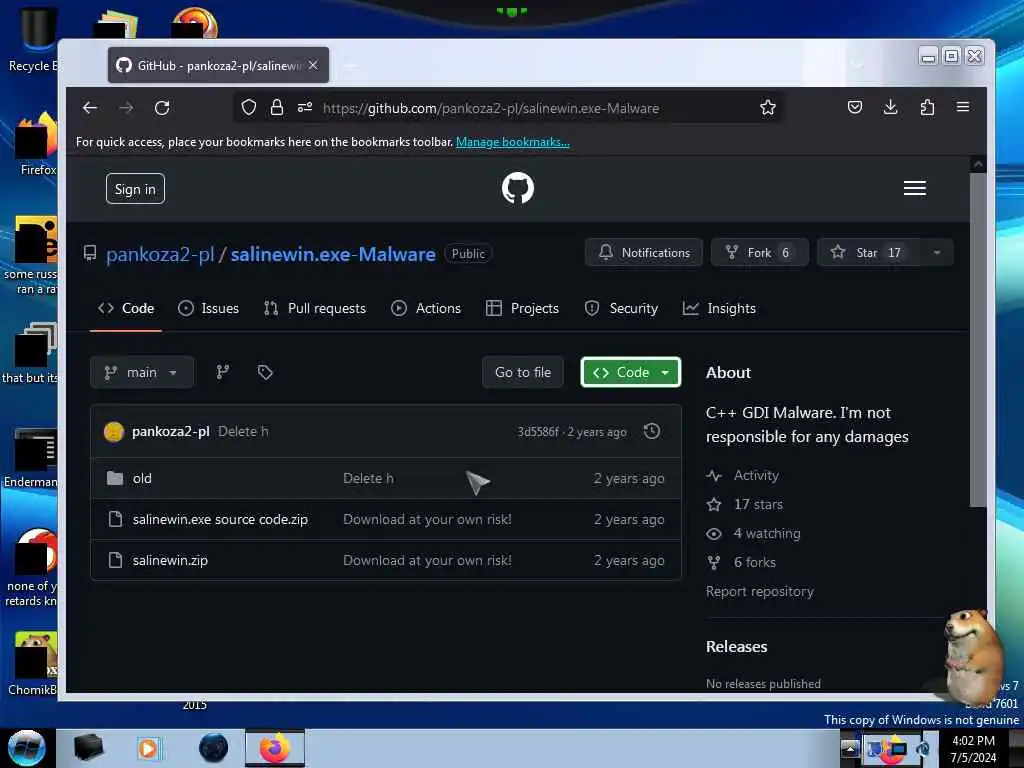
Task: Open the Star lists dropdown arrow
Action: [937, 253]
